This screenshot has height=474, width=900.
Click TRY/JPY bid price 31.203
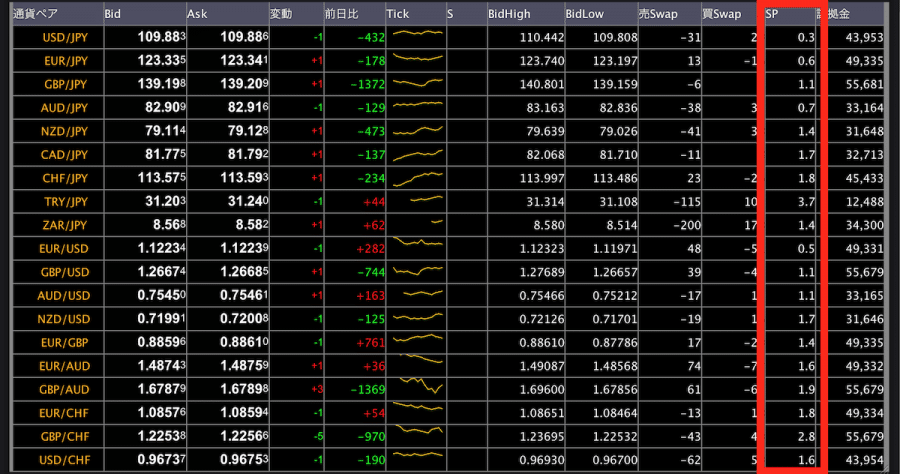pyautogui.click(x=165, y=201)
